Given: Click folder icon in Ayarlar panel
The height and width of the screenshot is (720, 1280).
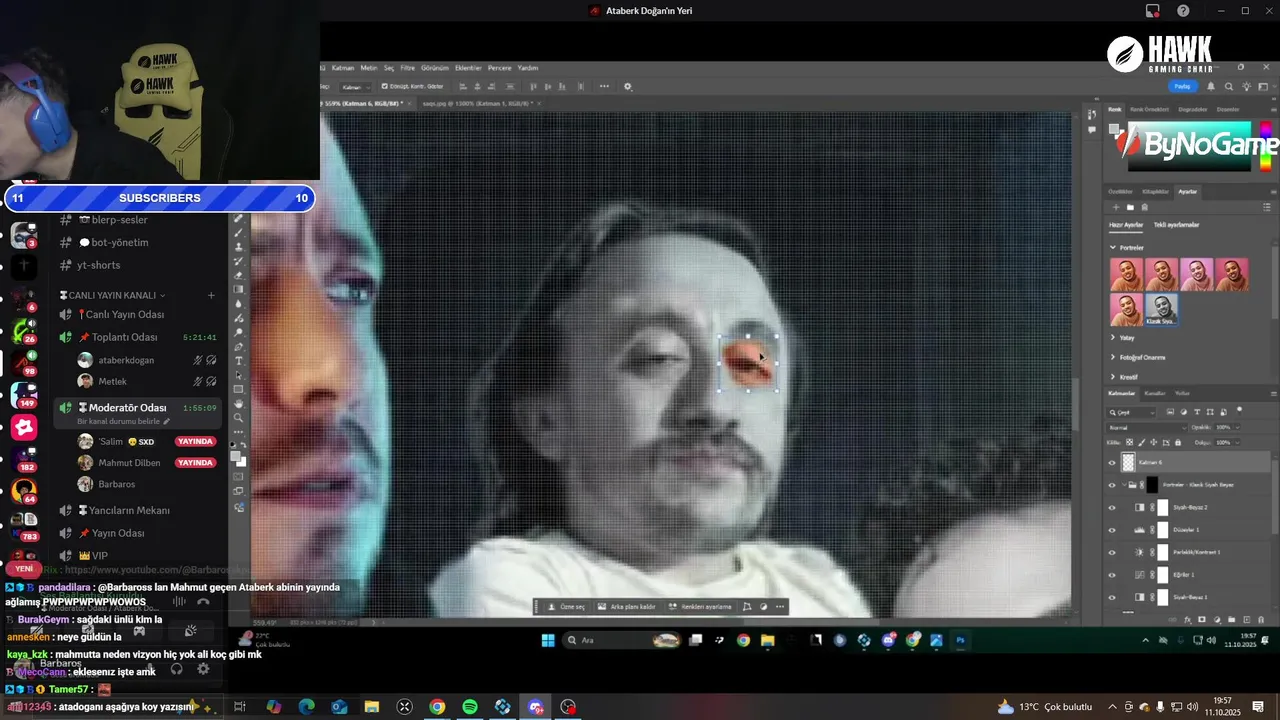Looking at the screenshot, I should (x=1130, y=208).
